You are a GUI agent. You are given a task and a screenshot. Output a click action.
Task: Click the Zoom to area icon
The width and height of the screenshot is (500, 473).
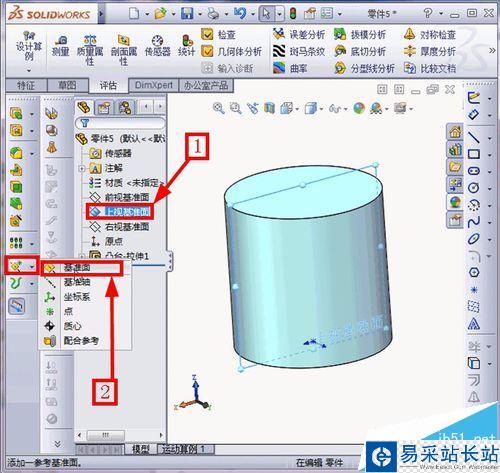tap(236, 108)
